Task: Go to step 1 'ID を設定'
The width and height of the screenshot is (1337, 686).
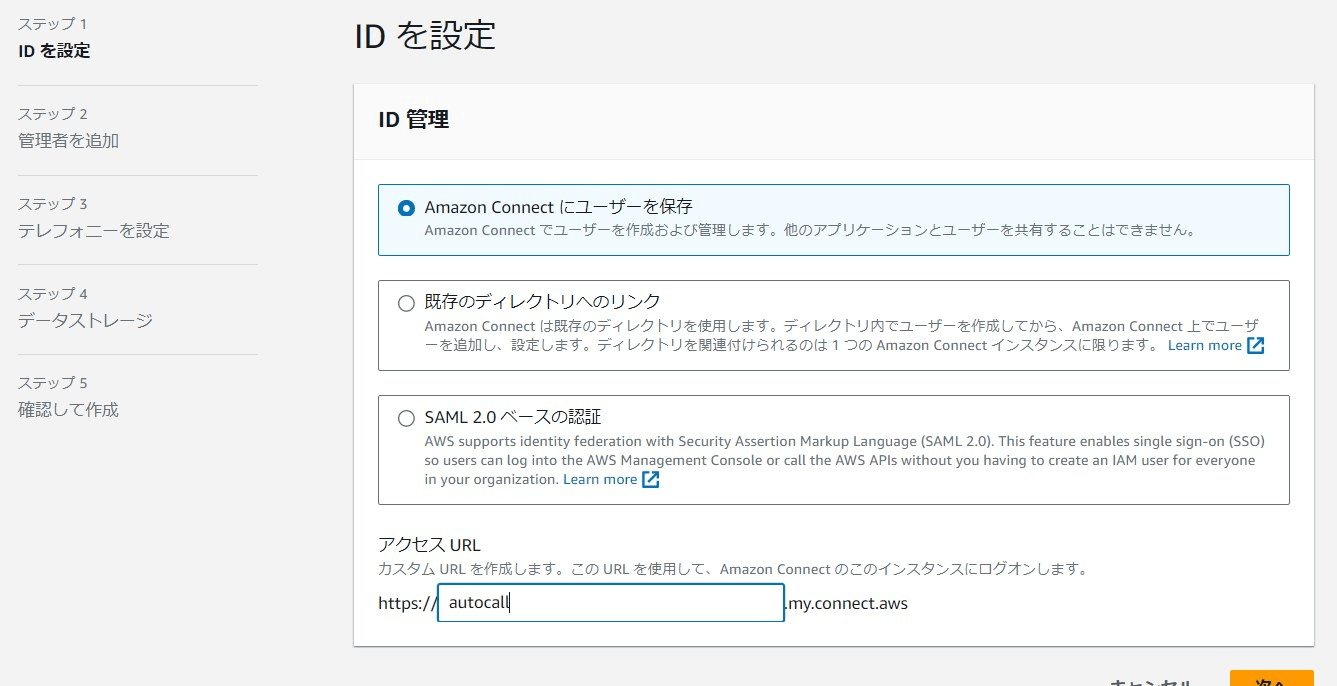Action: point(54,51)
